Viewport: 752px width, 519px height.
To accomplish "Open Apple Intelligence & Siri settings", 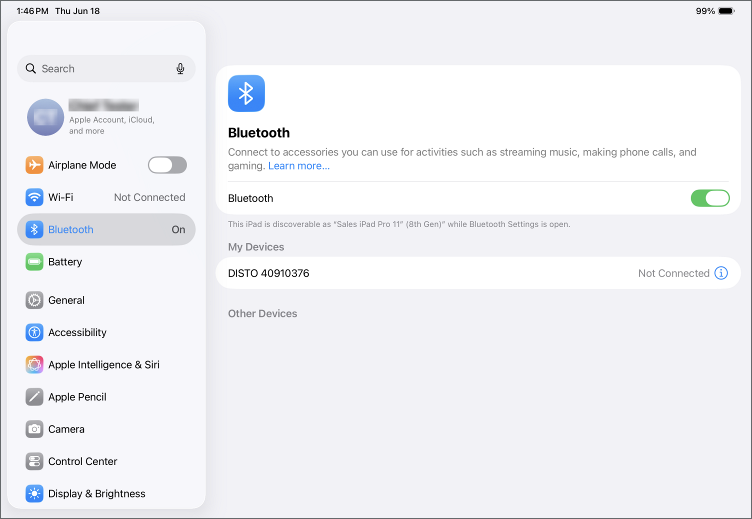I will pos(106,365).
